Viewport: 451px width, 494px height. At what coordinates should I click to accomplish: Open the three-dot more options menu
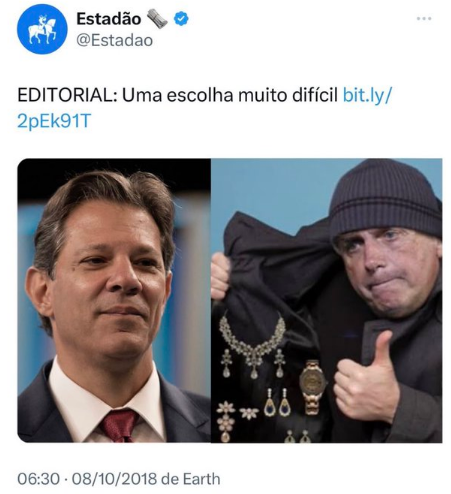(x=424, y=19)
